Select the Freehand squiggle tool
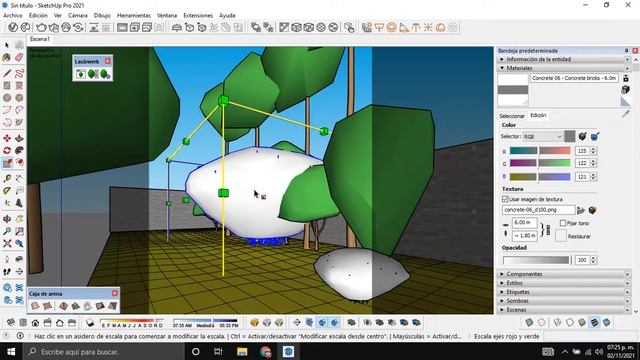The height and width of the screenshot is (360, 640). pyautogui.click(x=19, y=73)
